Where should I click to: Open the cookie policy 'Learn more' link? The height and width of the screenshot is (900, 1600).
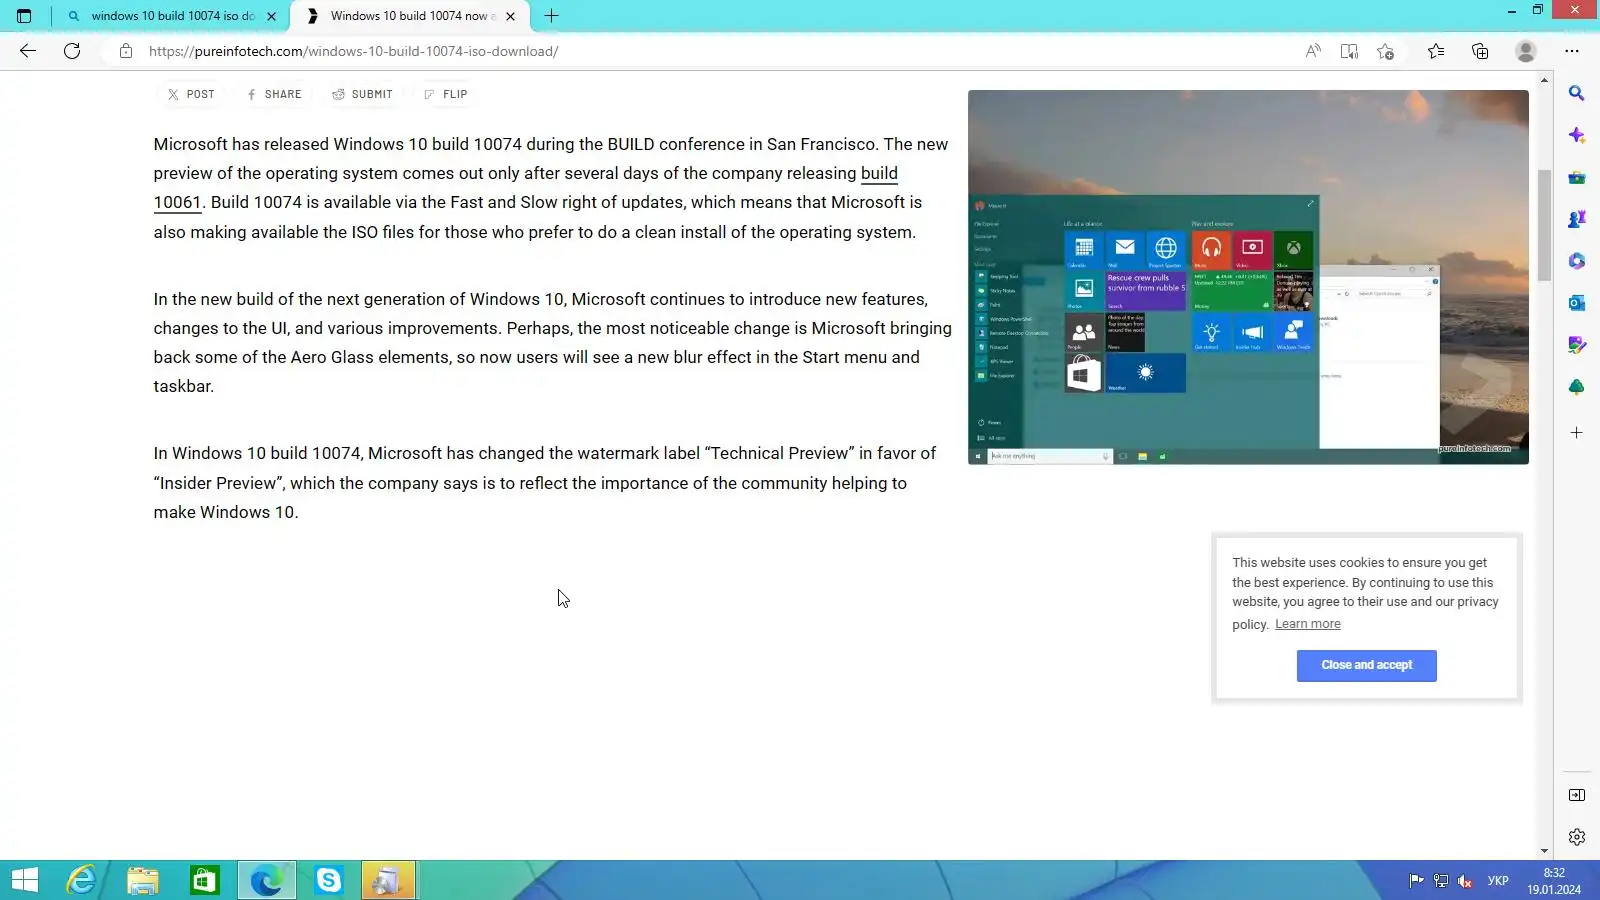tap(1307, 624)
